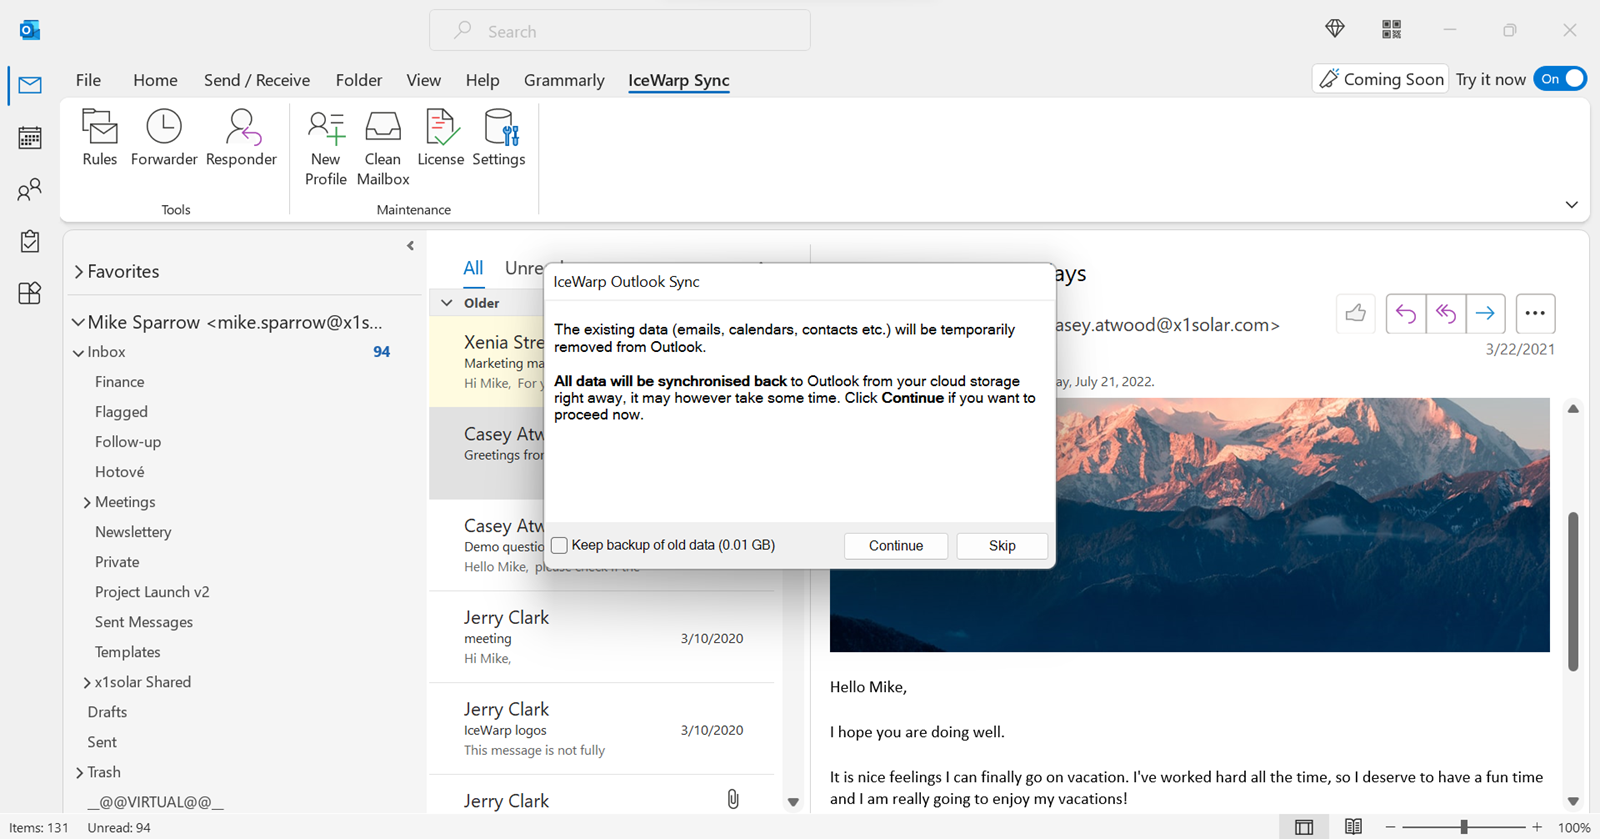Open the License dialog
This screenshot has width=1600, height=839.
click(441, 138)
